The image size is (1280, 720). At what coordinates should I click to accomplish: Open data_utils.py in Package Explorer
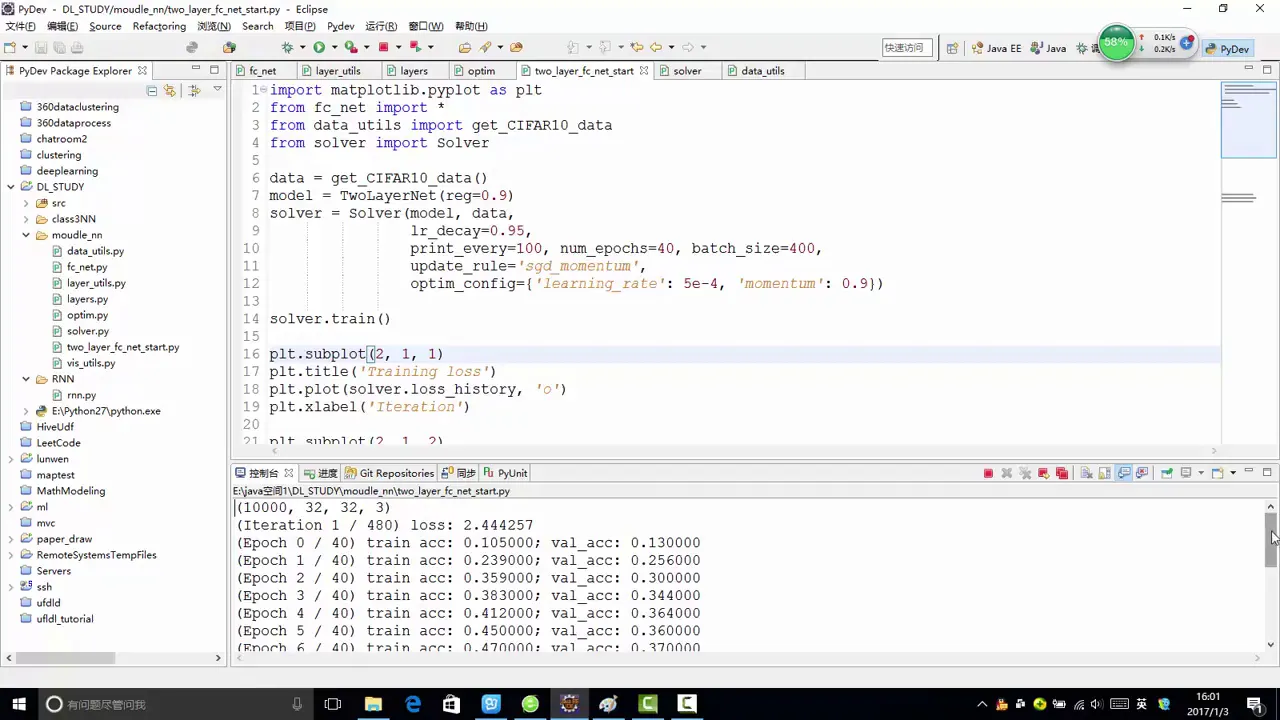88,251
